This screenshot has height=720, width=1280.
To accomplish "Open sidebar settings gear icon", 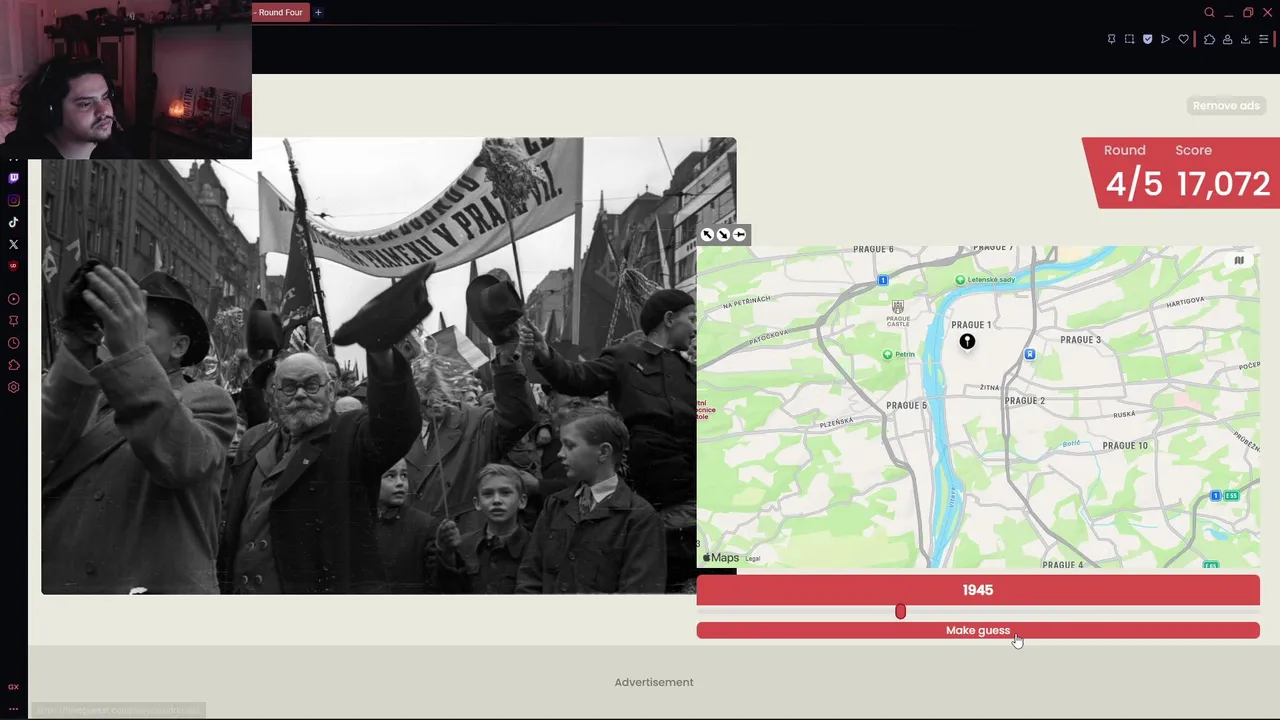I will (x=13, y=387).
